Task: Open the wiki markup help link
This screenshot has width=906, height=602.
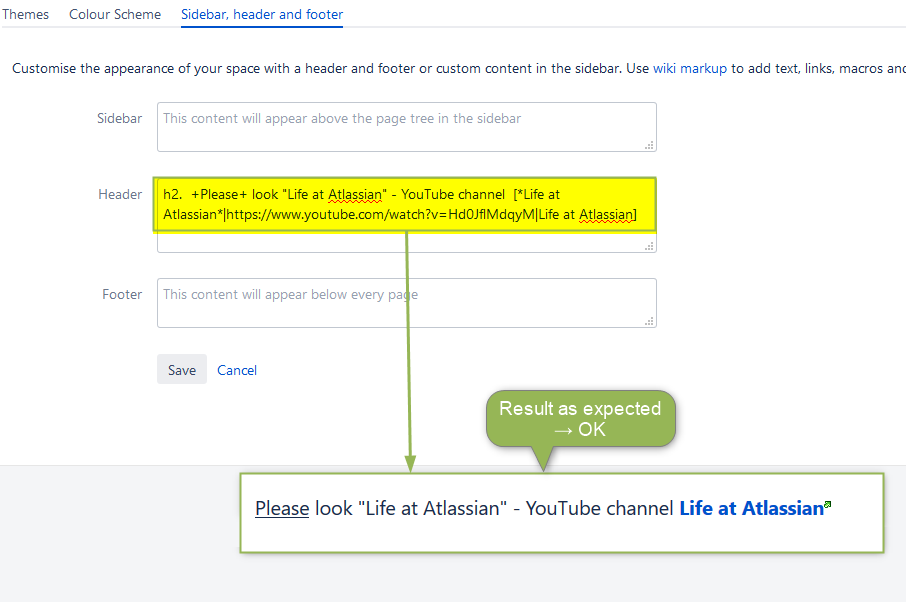Action: coord(690,68)
